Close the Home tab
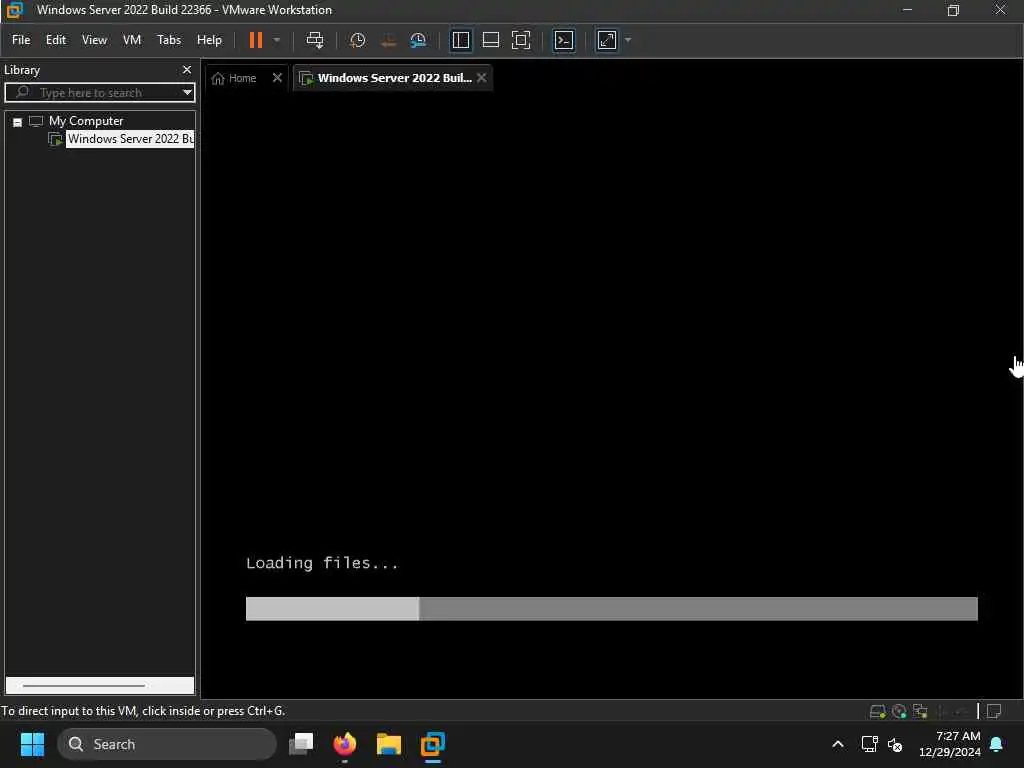The height and width of the screenshot is (768, 1024). [277, 77]
